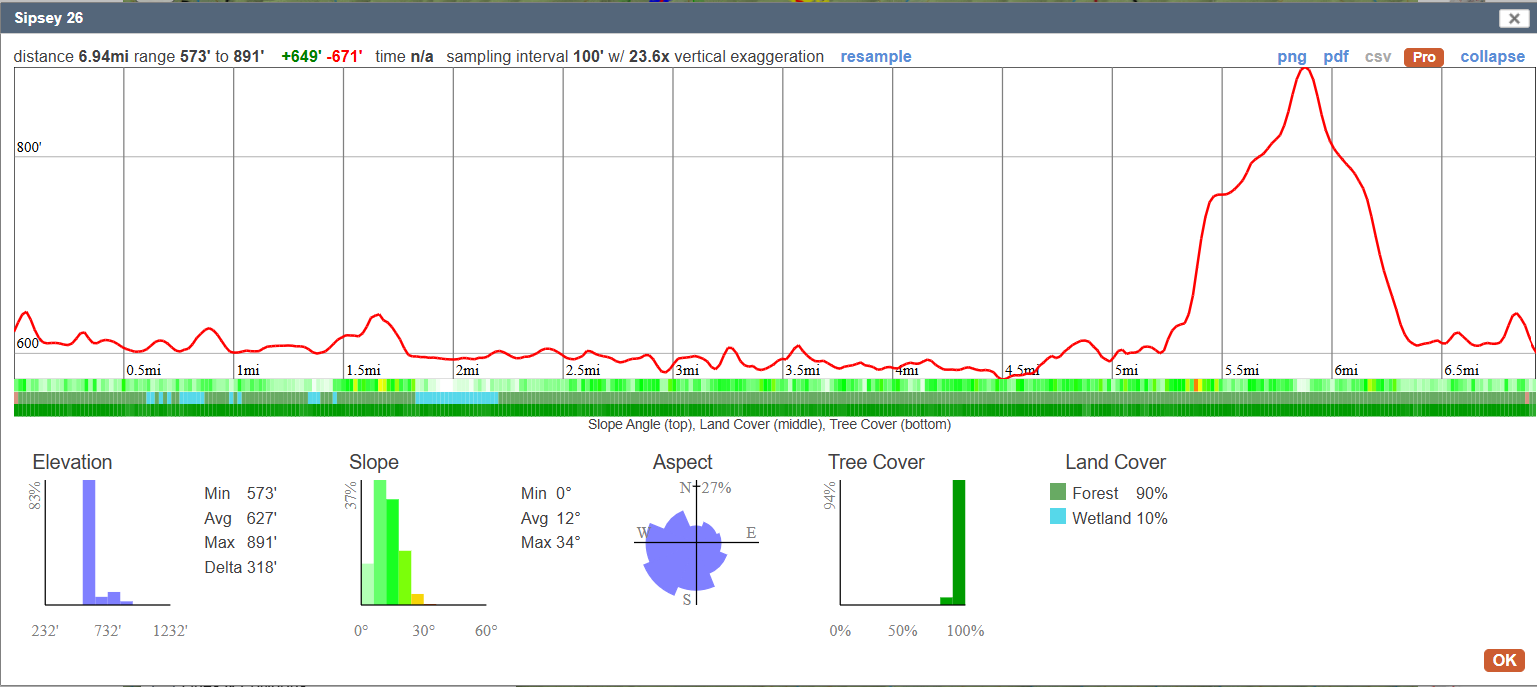Click the "Wetland 10%" legend text

(x=1120, y=518)
